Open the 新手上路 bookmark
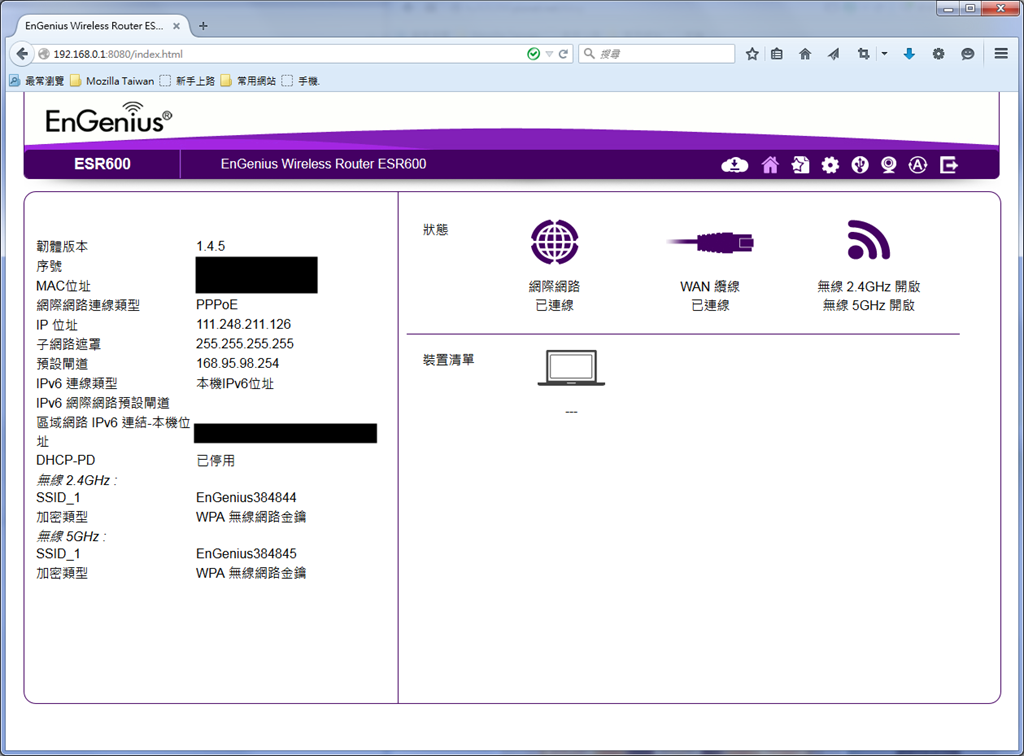Viewport: 1024px width, 756px height. pos(187,81)
